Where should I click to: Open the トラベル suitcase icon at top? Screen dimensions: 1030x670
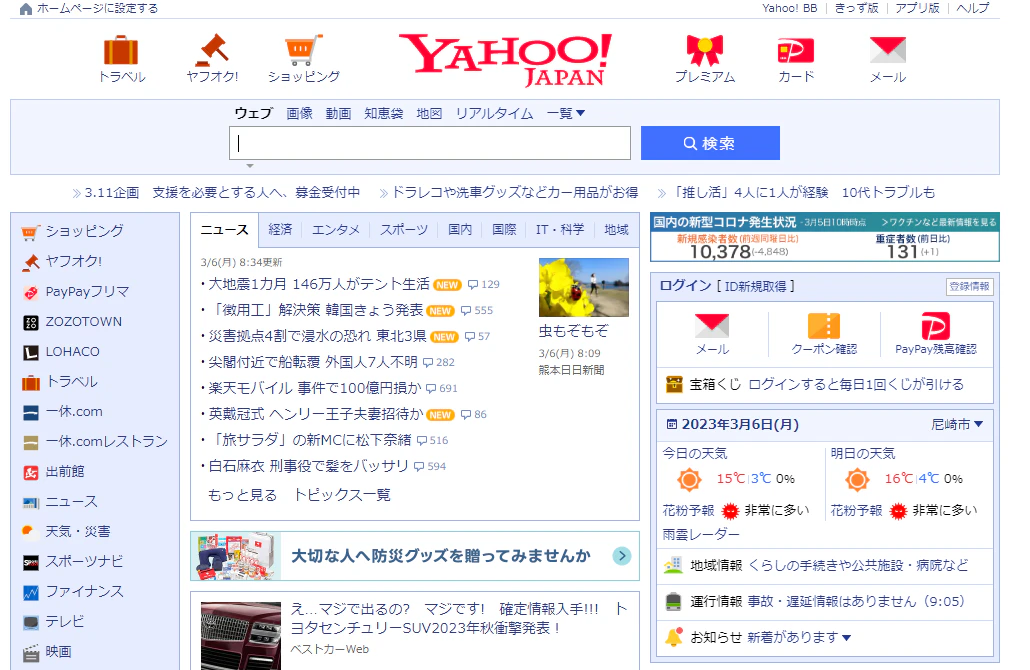tap(122, 51)
